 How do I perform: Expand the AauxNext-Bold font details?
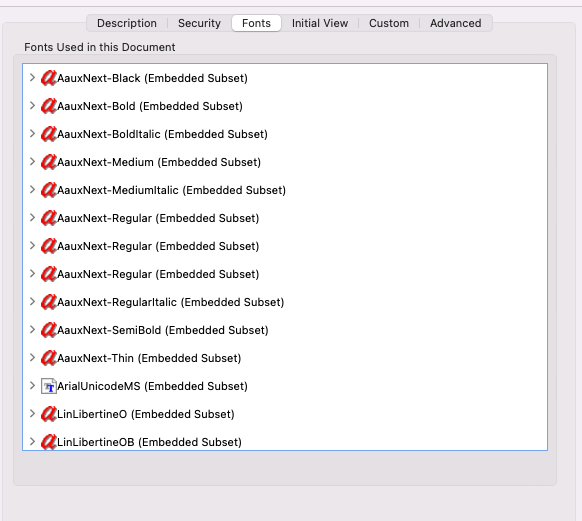[x=32, y=106]
